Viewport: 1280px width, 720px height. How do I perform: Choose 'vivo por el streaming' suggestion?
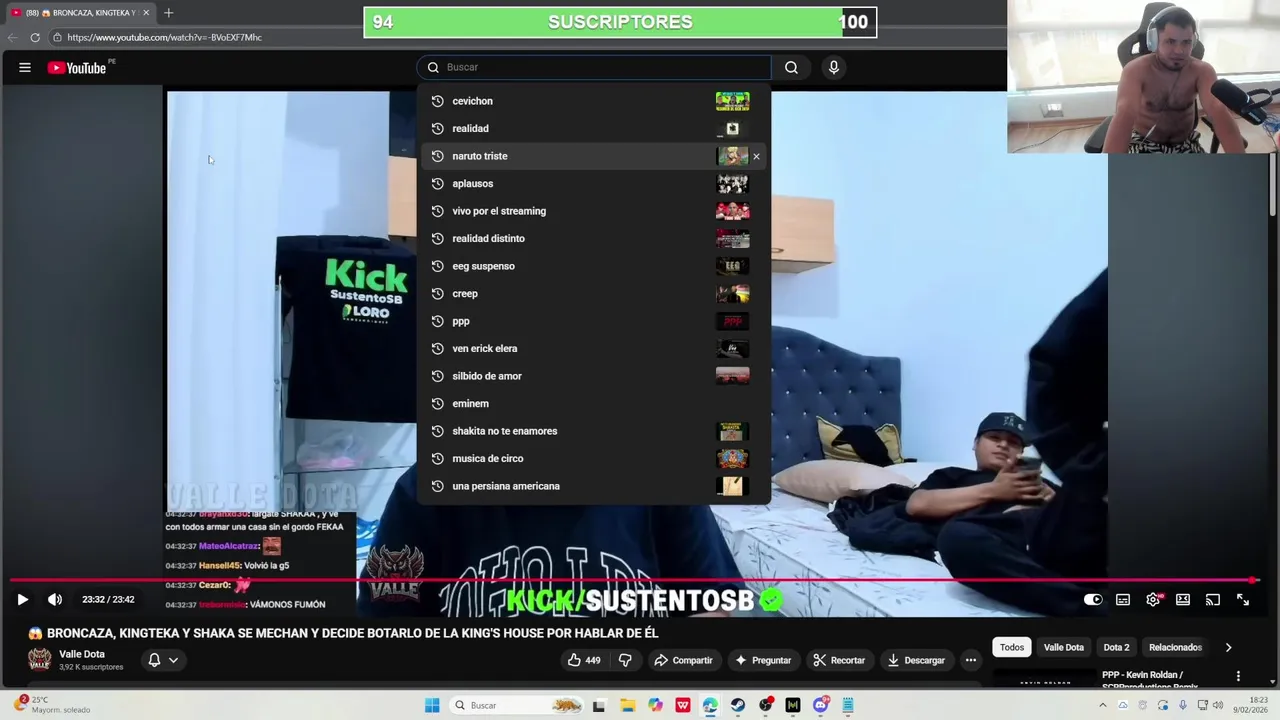click(x=594, y=211)
